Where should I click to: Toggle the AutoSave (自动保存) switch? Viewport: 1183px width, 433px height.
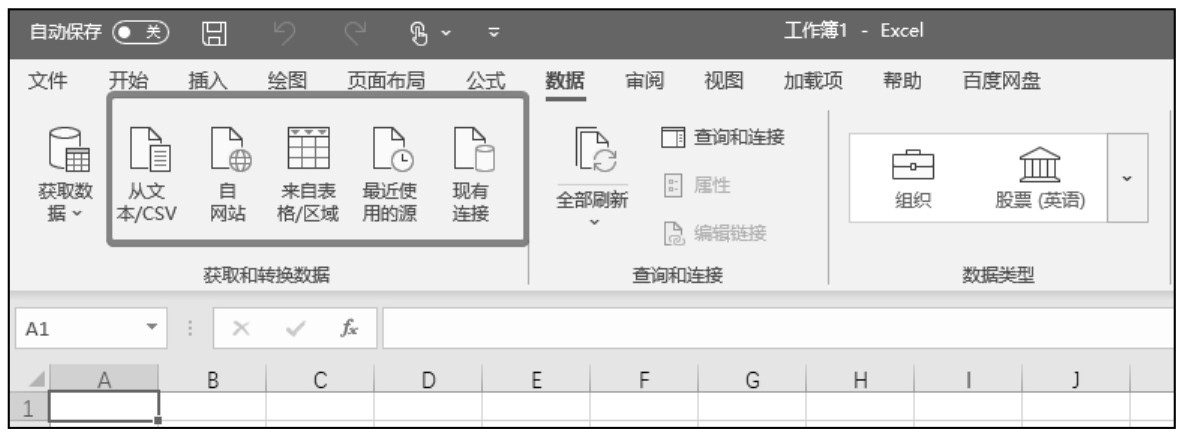[140, 32]
